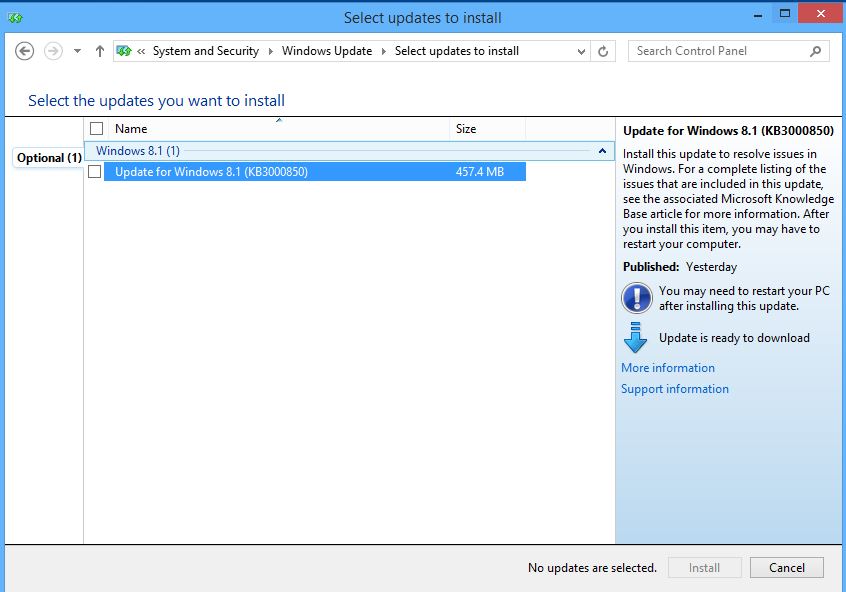This screenshot has height=592, width=846.
Task: Maximize the window
Action: point(785,14)
